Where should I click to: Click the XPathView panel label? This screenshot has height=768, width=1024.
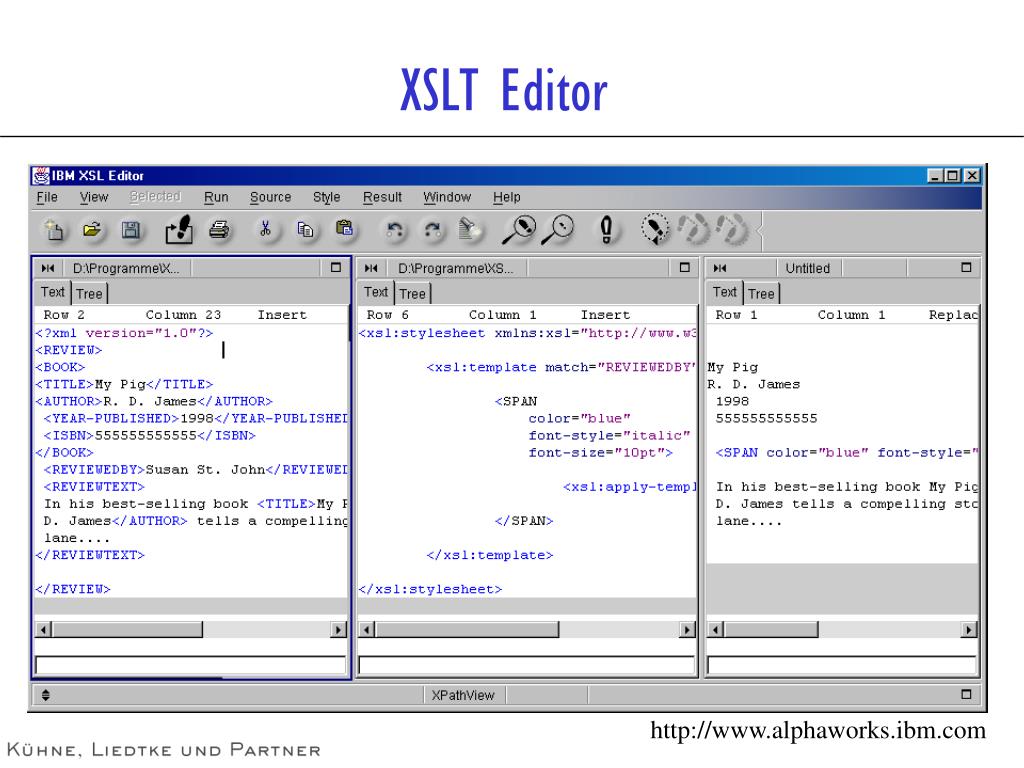(x=463, y=695)
